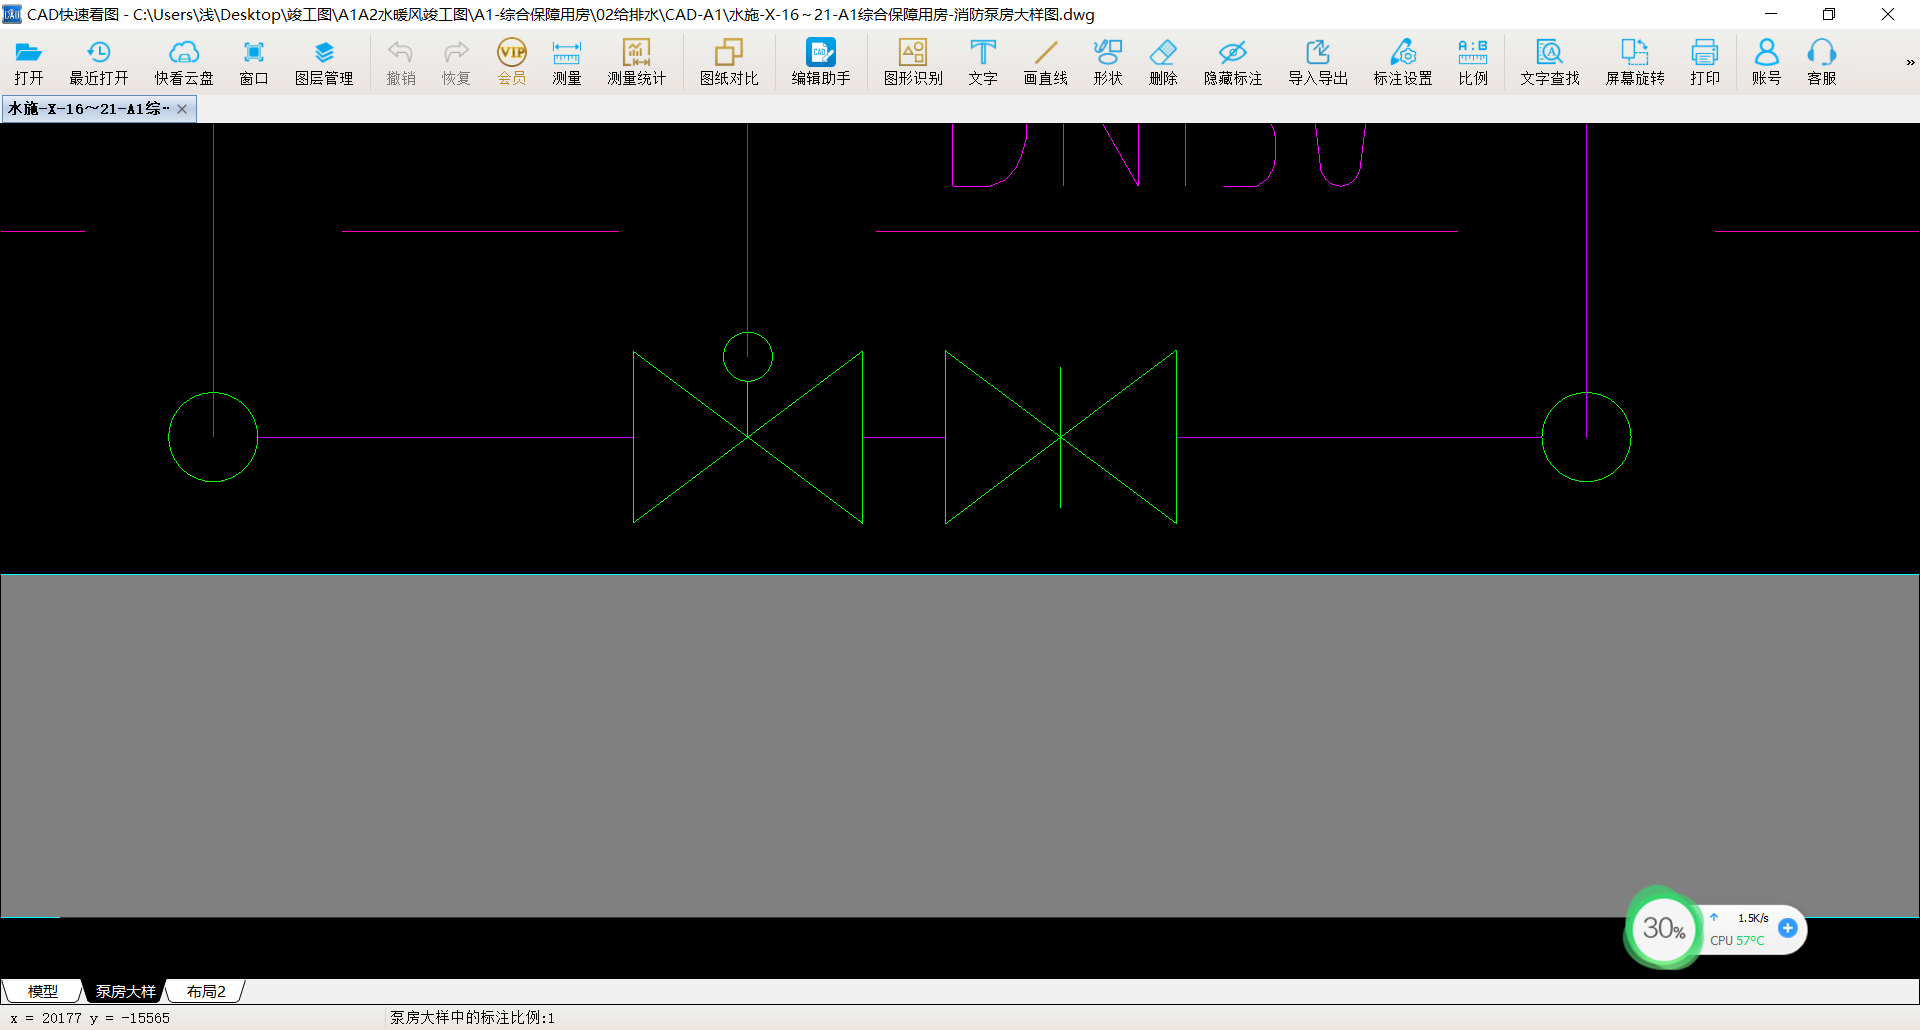Screen dimensions: 1920x1030
Task: Click the blue plus on floating widget
Action: click(x=1788, y=928)
